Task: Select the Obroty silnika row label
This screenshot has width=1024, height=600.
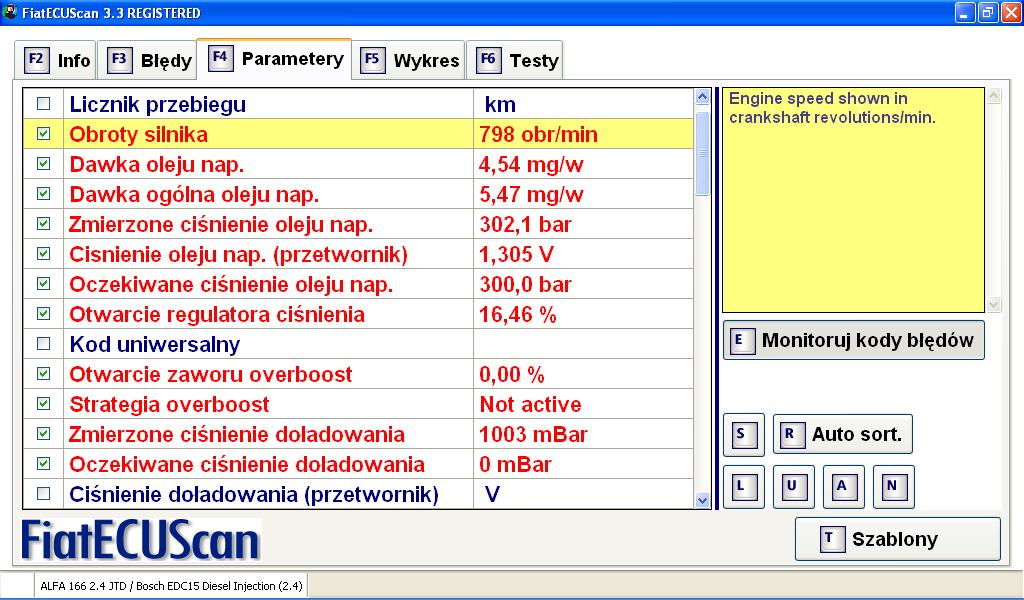Action: tap(138, 134)
